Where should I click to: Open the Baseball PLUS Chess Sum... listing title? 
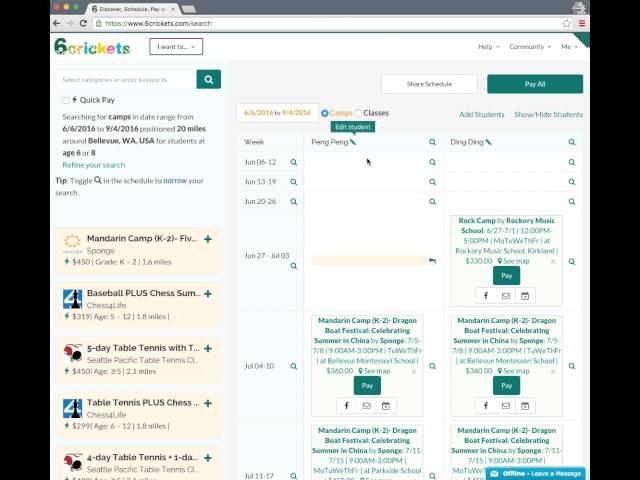[x=144, y=293]
